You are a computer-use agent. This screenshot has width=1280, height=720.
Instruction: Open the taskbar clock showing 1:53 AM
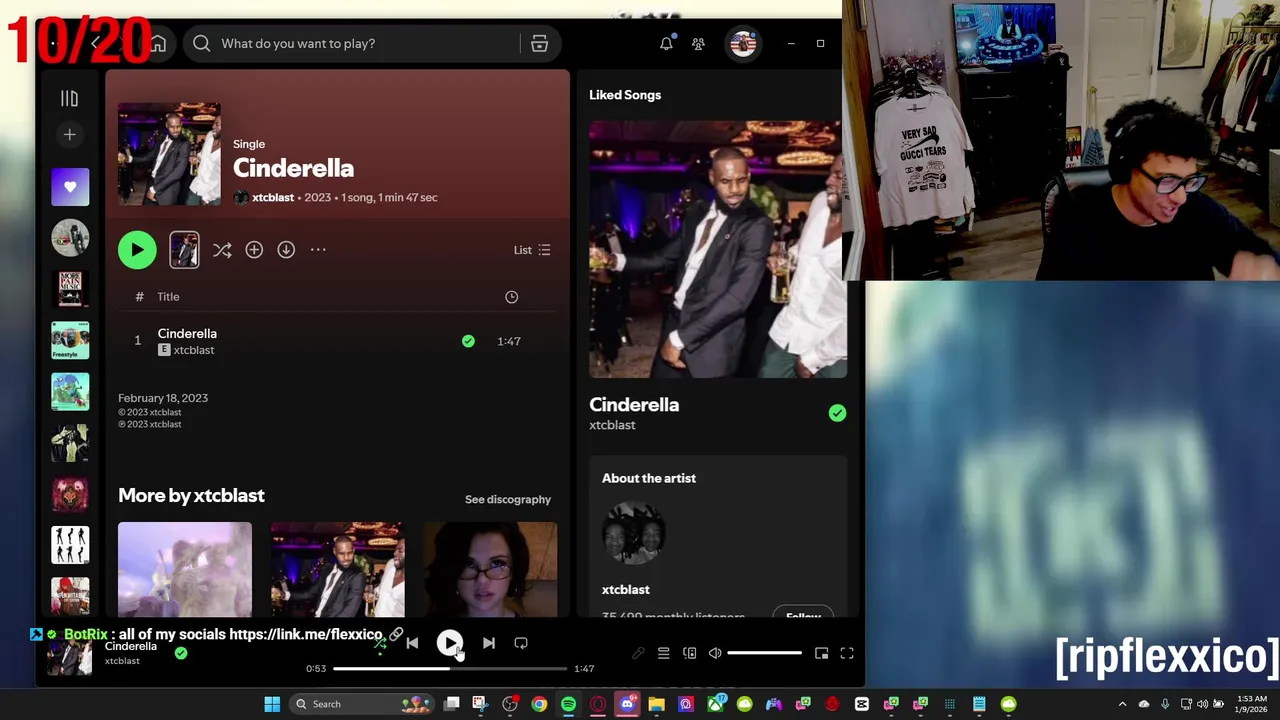coord(1251,704)
